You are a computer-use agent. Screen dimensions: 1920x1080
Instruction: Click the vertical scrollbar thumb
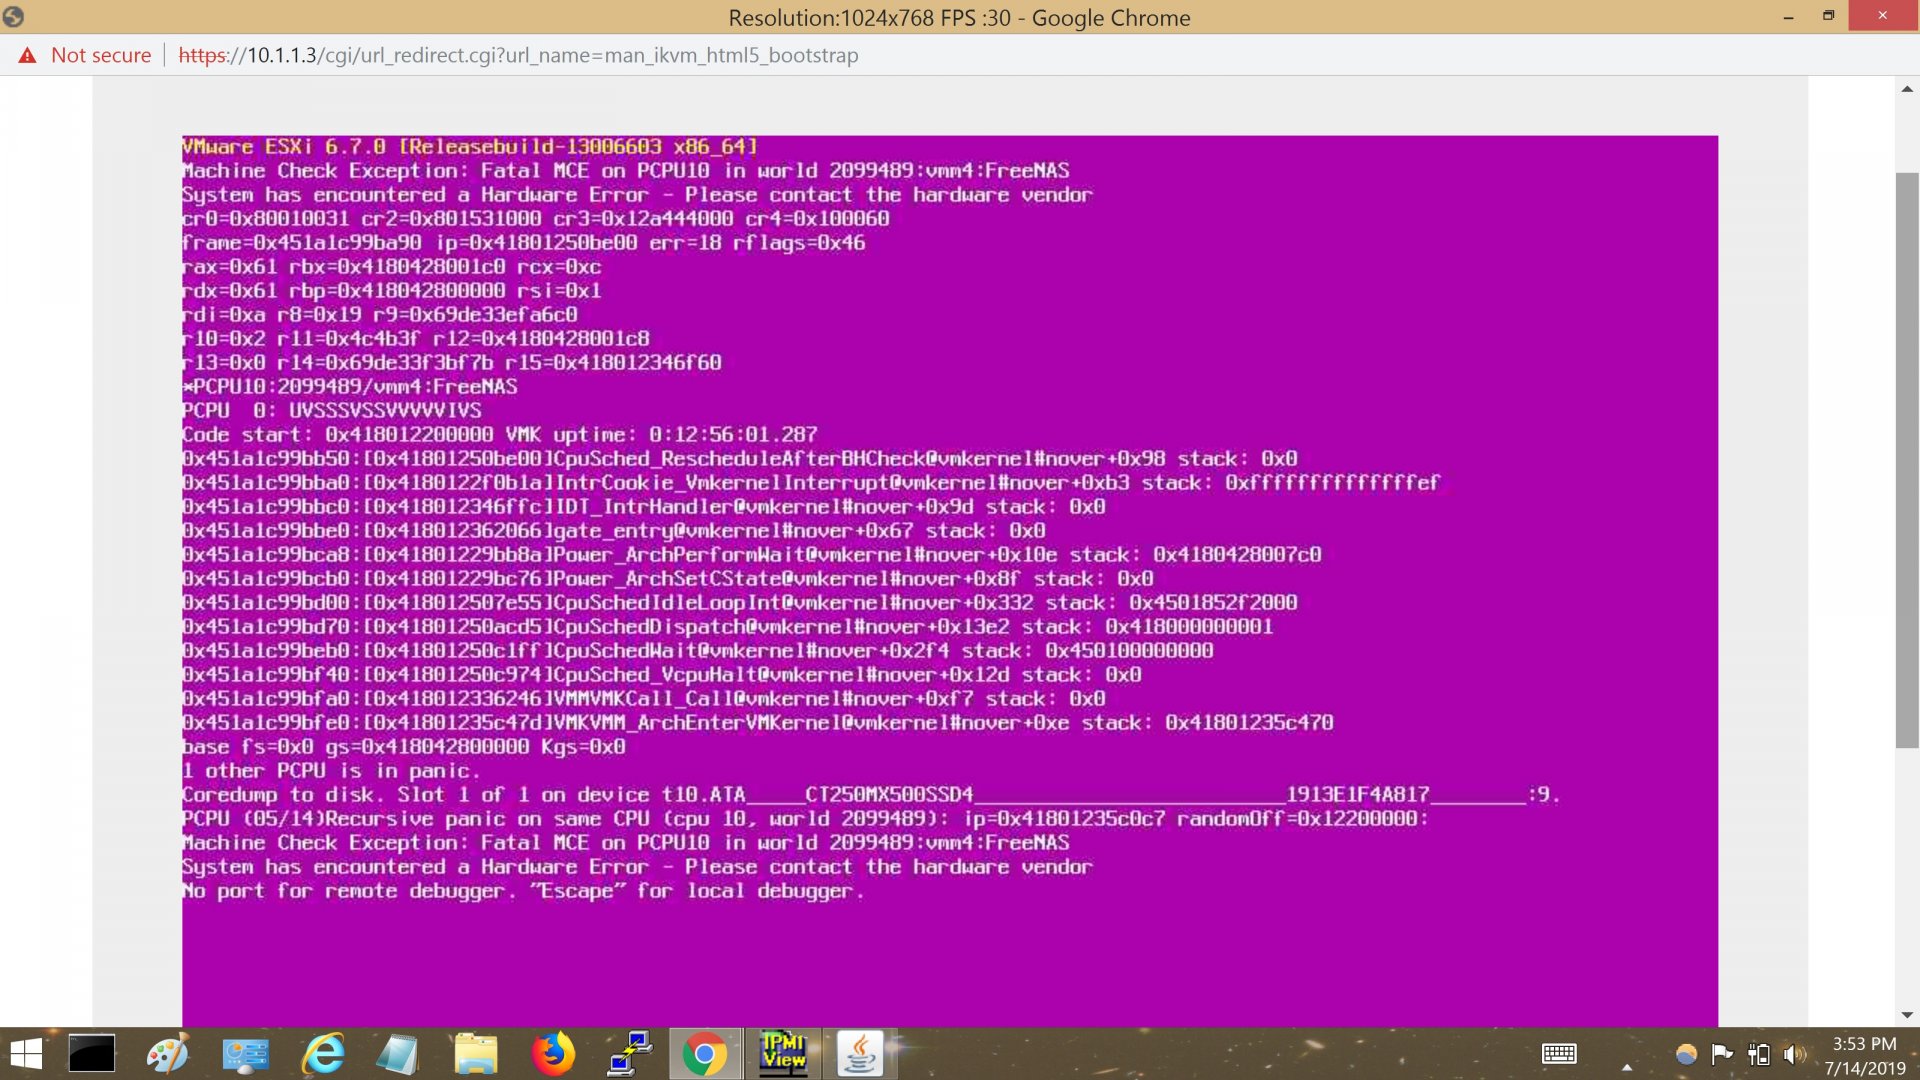click(x=1907, y=460)
